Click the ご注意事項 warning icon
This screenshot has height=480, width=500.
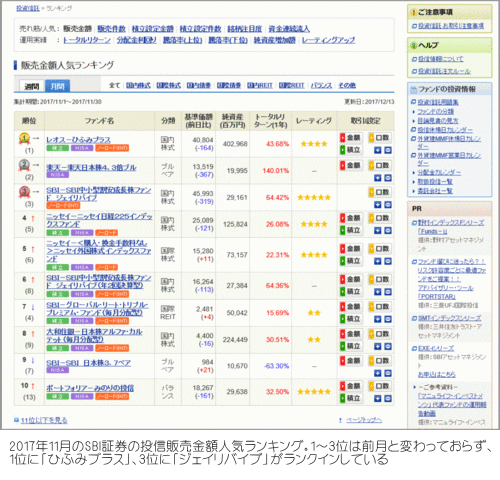tap(414, 12)
